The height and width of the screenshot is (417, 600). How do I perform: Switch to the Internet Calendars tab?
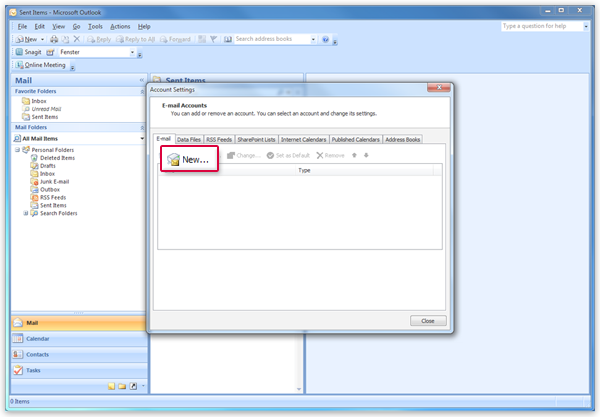click(303, 140)
